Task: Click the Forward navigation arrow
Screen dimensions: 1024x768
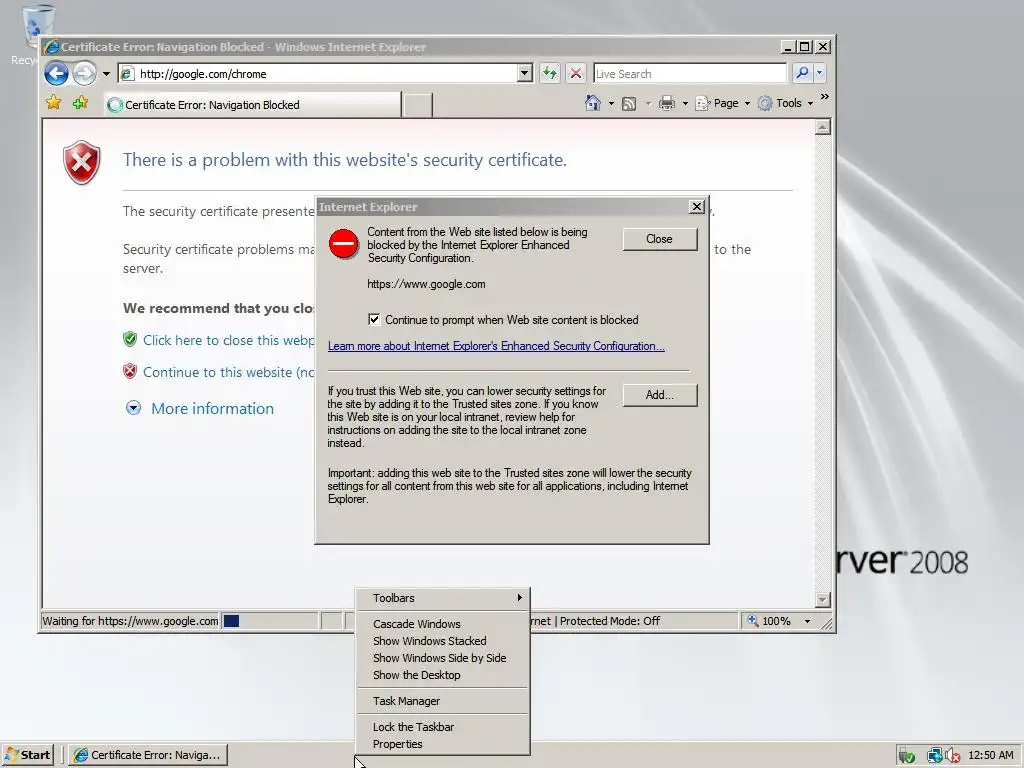Action: click(x=84, y=73)
